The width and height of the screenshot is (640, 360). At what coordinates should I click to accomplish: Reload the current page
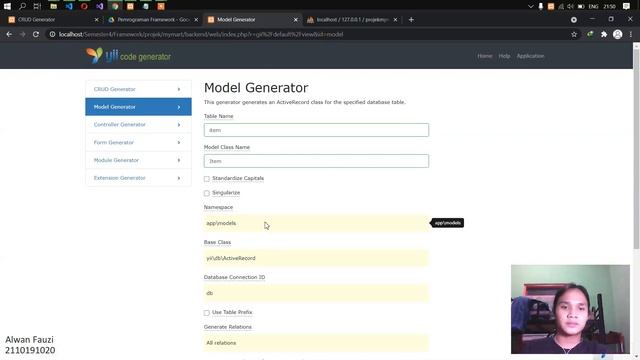(36, 34)
